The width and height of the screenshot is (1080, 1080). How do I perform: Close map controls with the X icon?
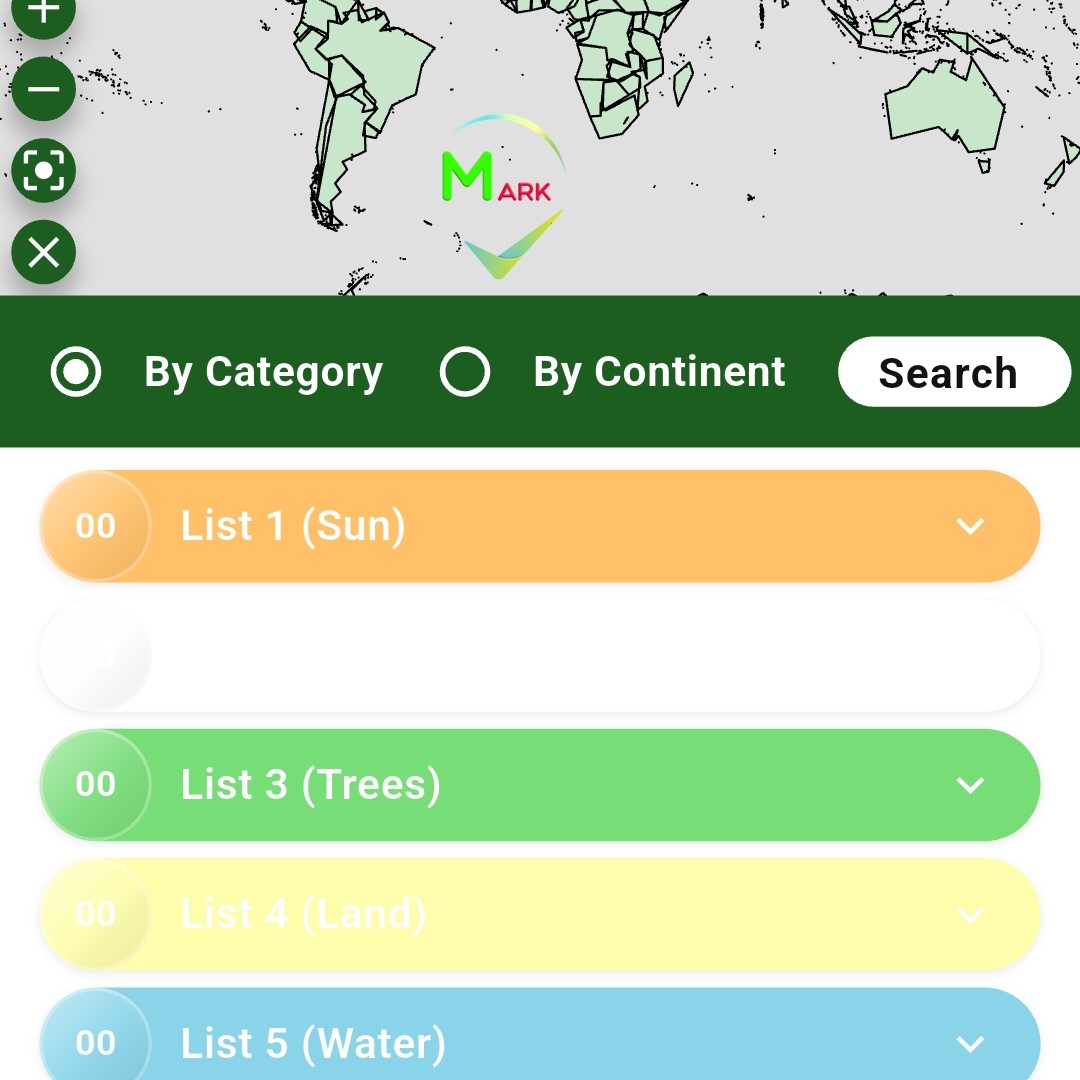pyautogui.click(x=44, y=252)
